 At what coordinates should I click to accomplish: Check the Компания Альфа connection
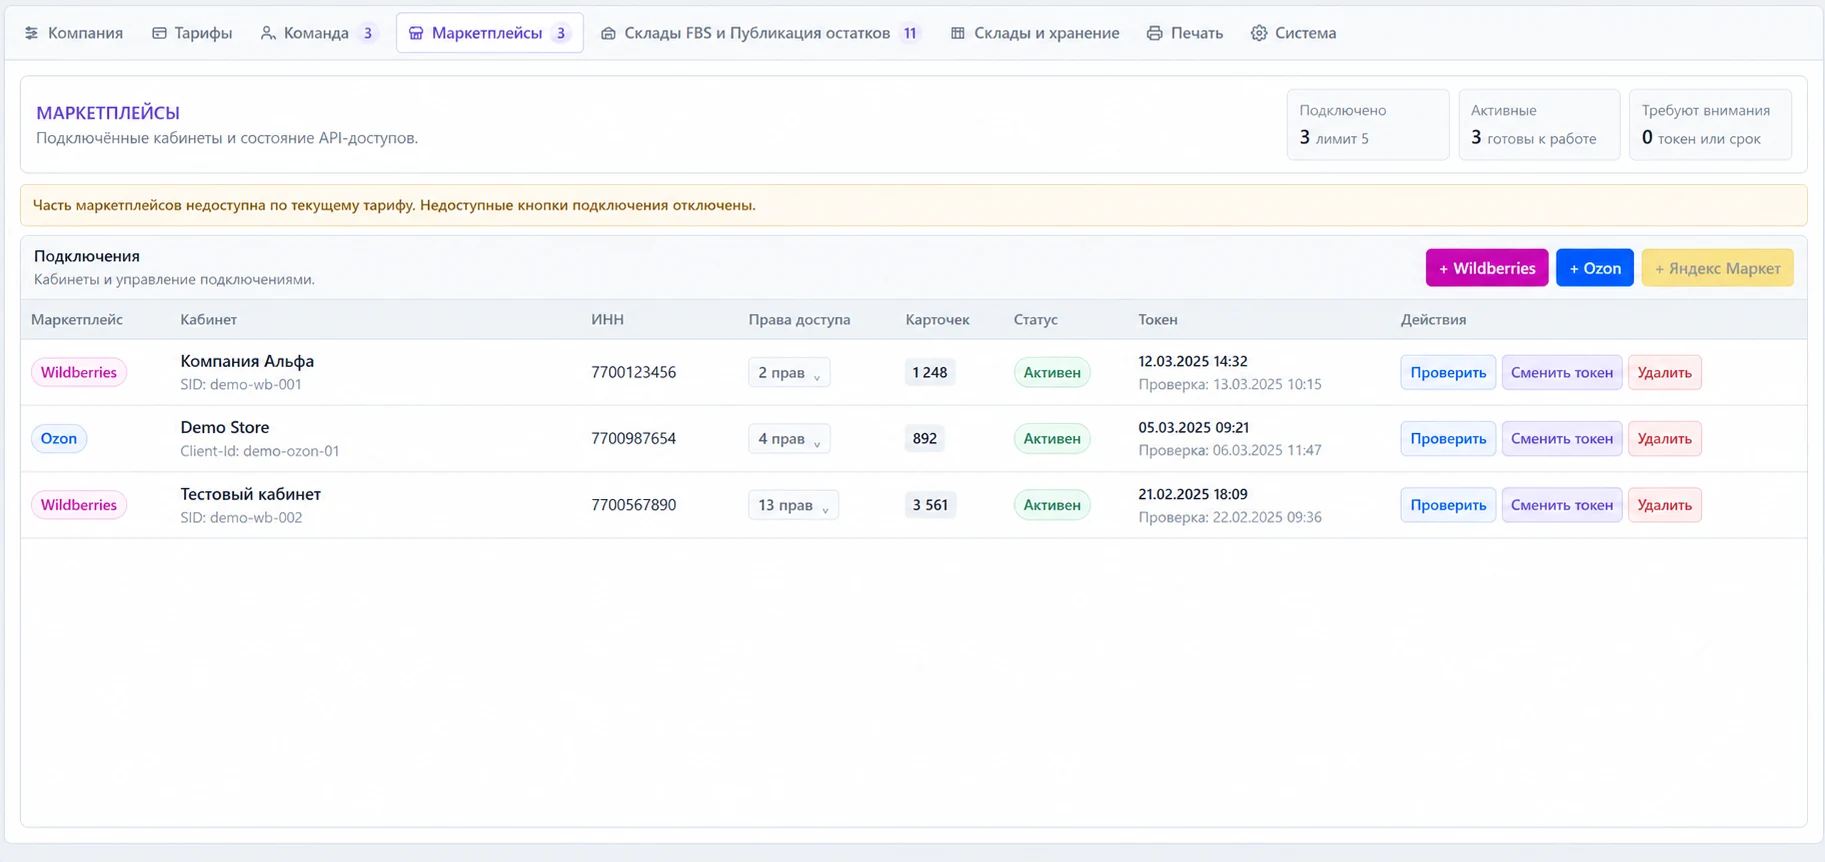click(1448, 372)
